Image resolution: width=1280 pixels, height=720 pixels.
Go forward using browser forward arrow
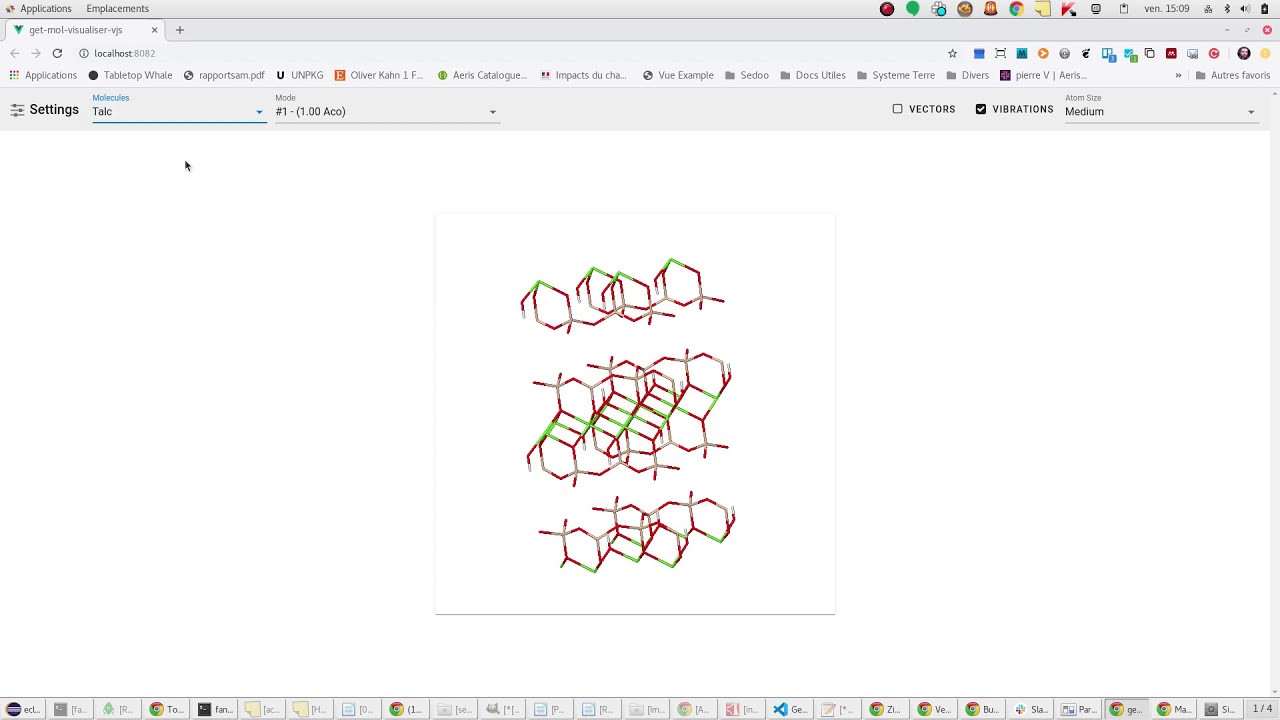pos(36,53)
